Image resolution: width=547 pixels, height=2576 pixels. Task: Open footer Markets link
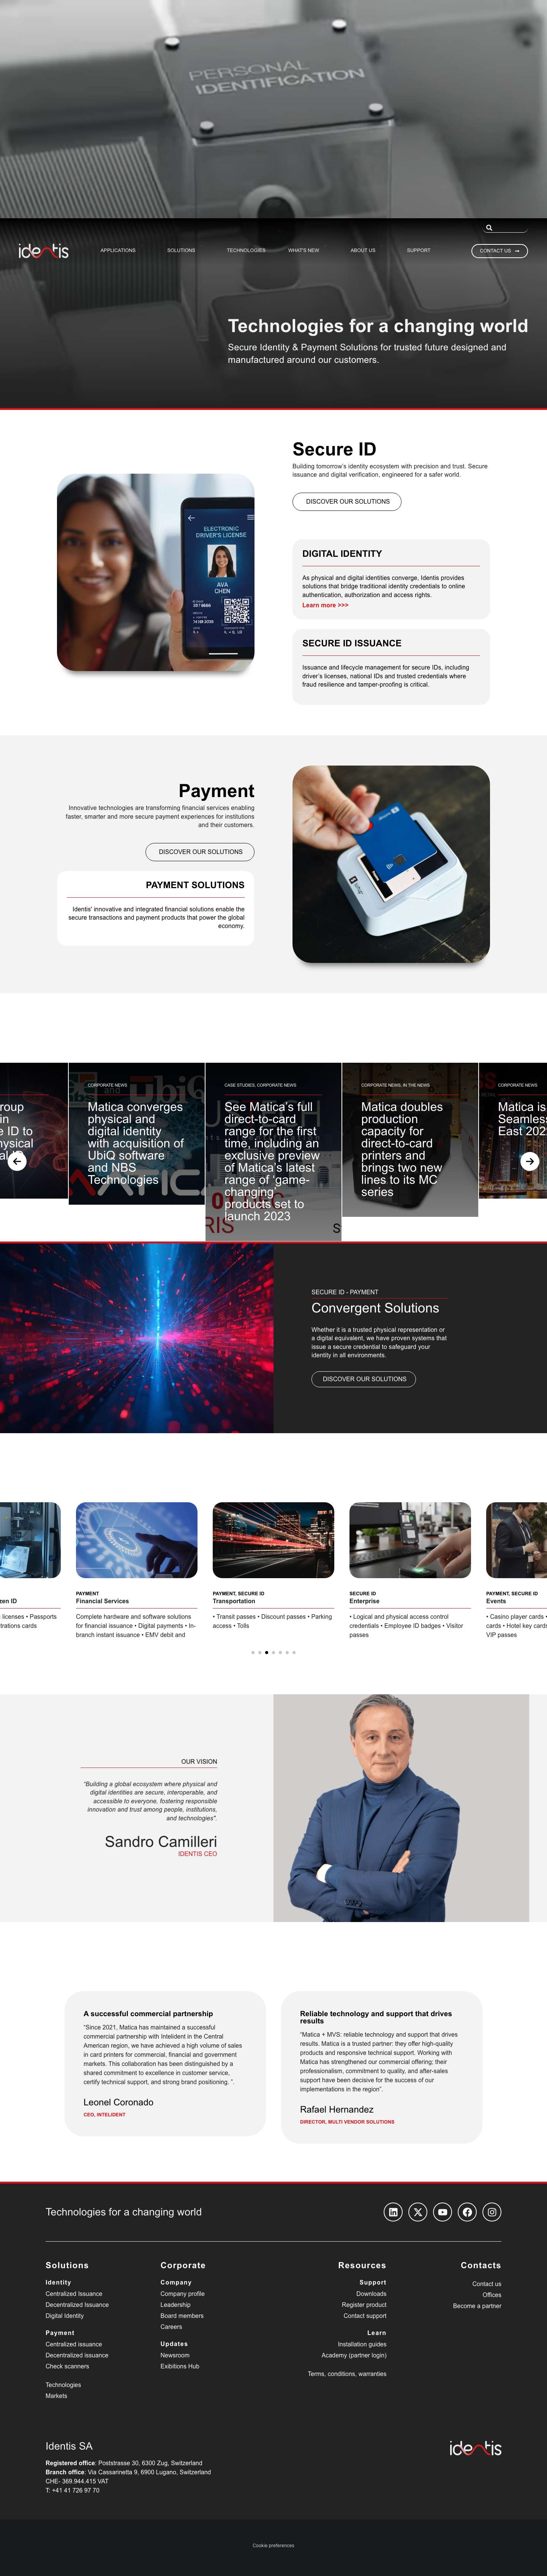56,2396
